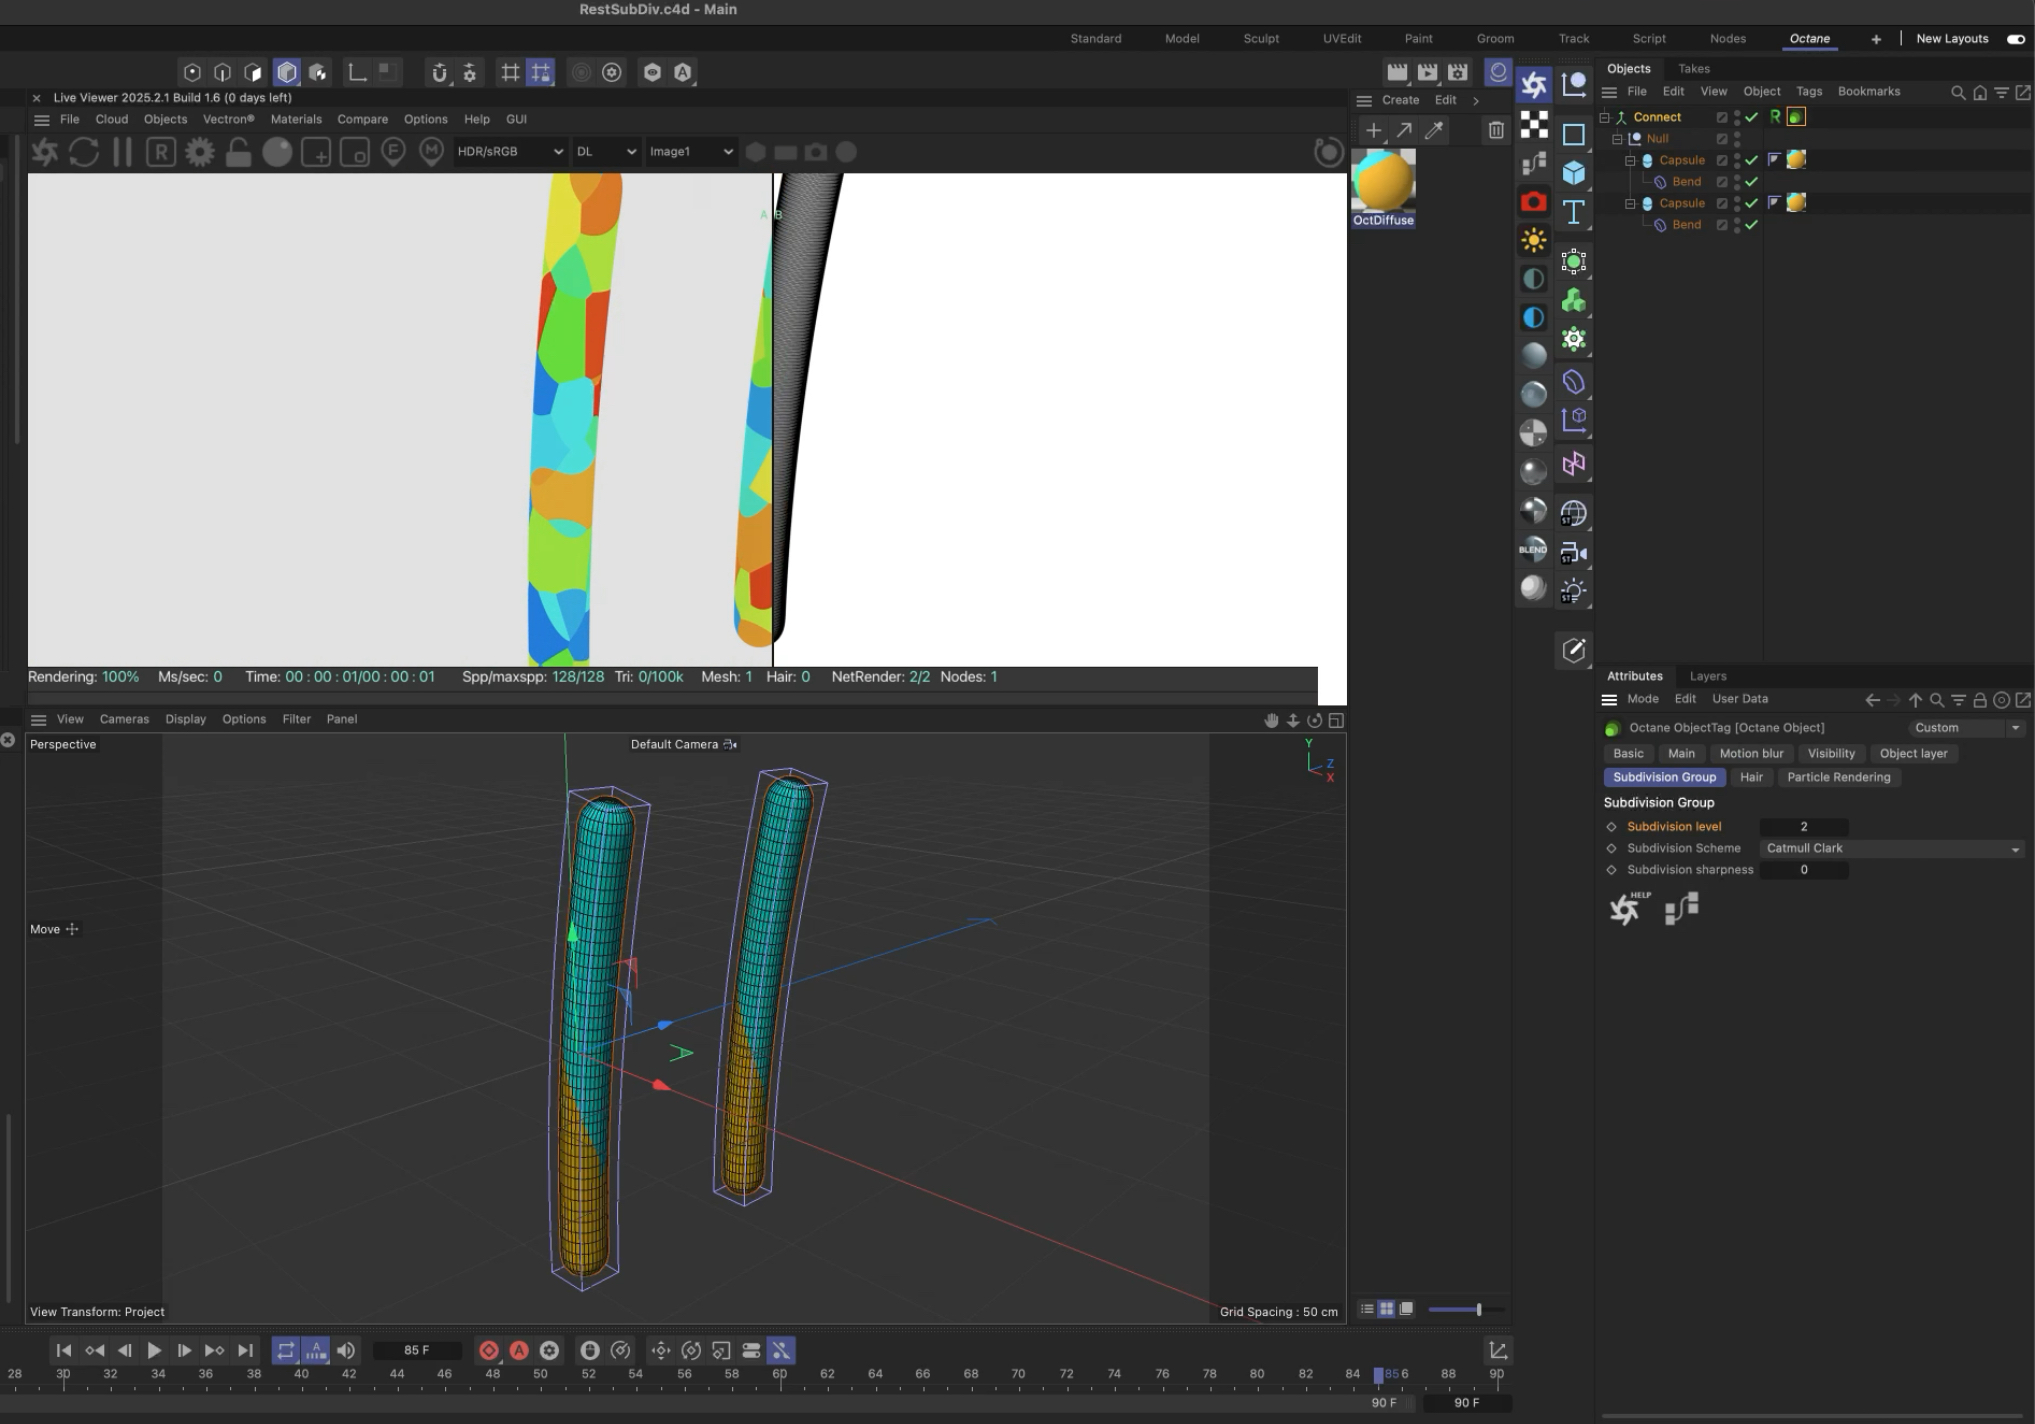Select the Text object tool
This screenshot has height=1424, width=2035.
[x=1573, y=212]
